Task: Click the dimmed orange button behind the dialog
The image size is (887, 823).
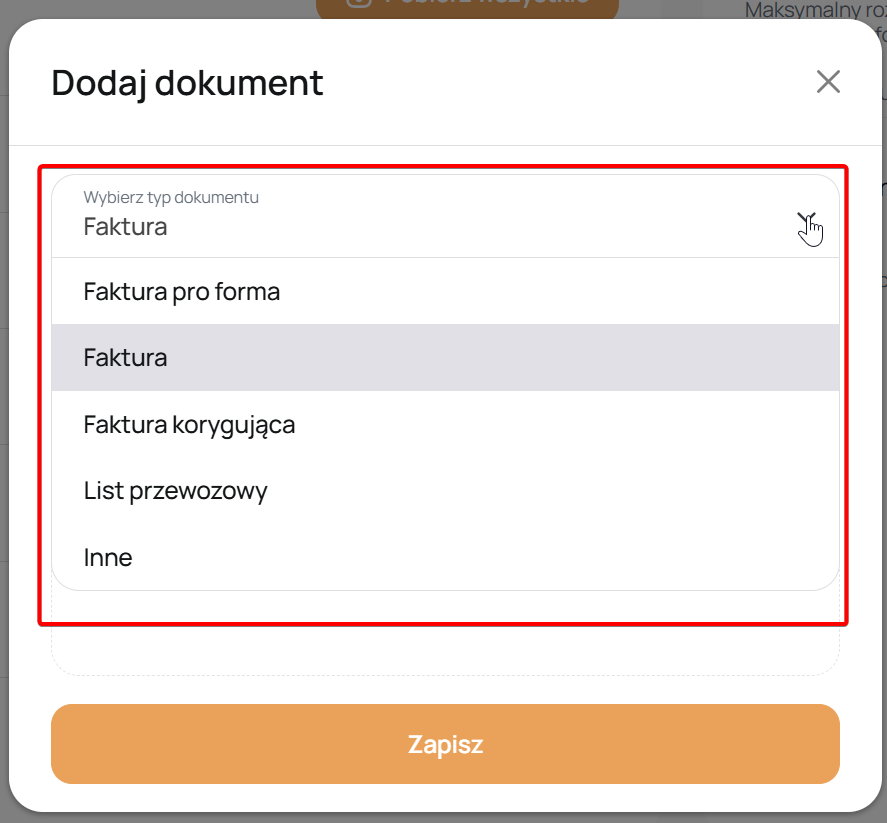Action: pyautogui.click(x=467, y=8)
